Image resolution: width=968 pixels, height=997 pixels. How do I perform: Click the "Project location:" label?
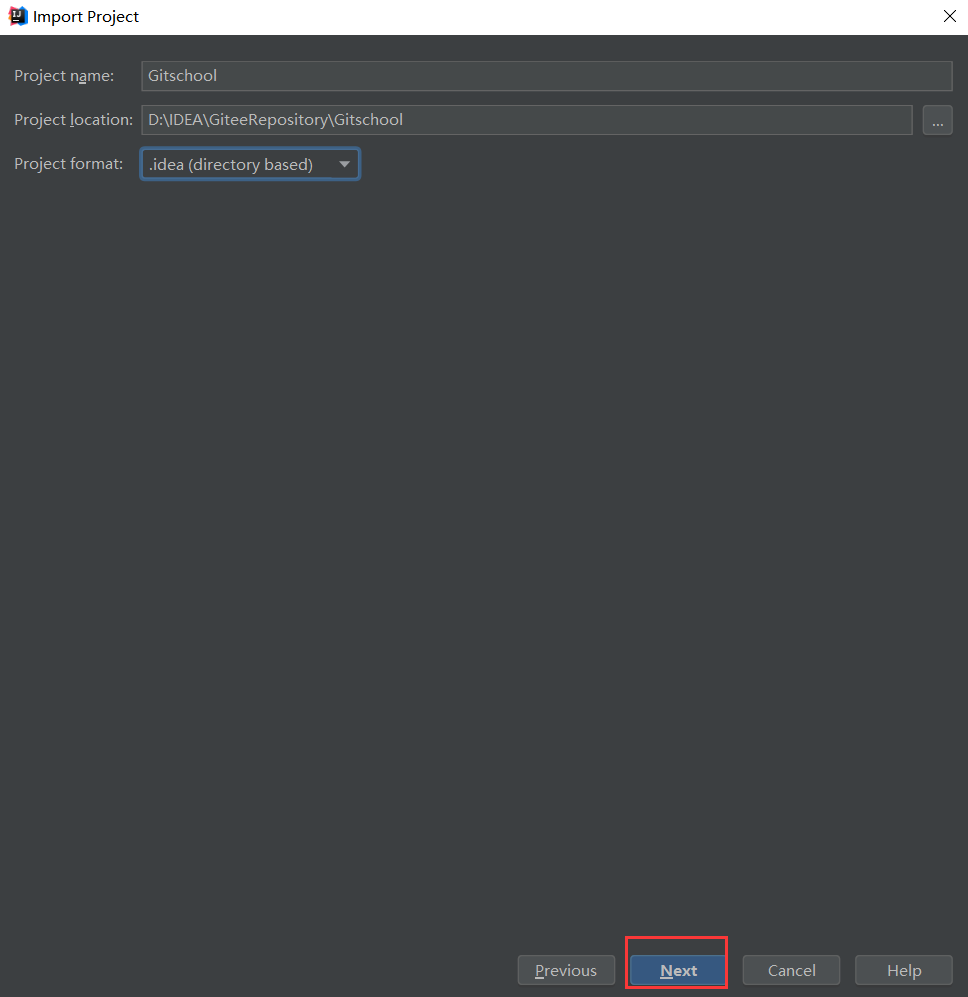tap(74, 120)
